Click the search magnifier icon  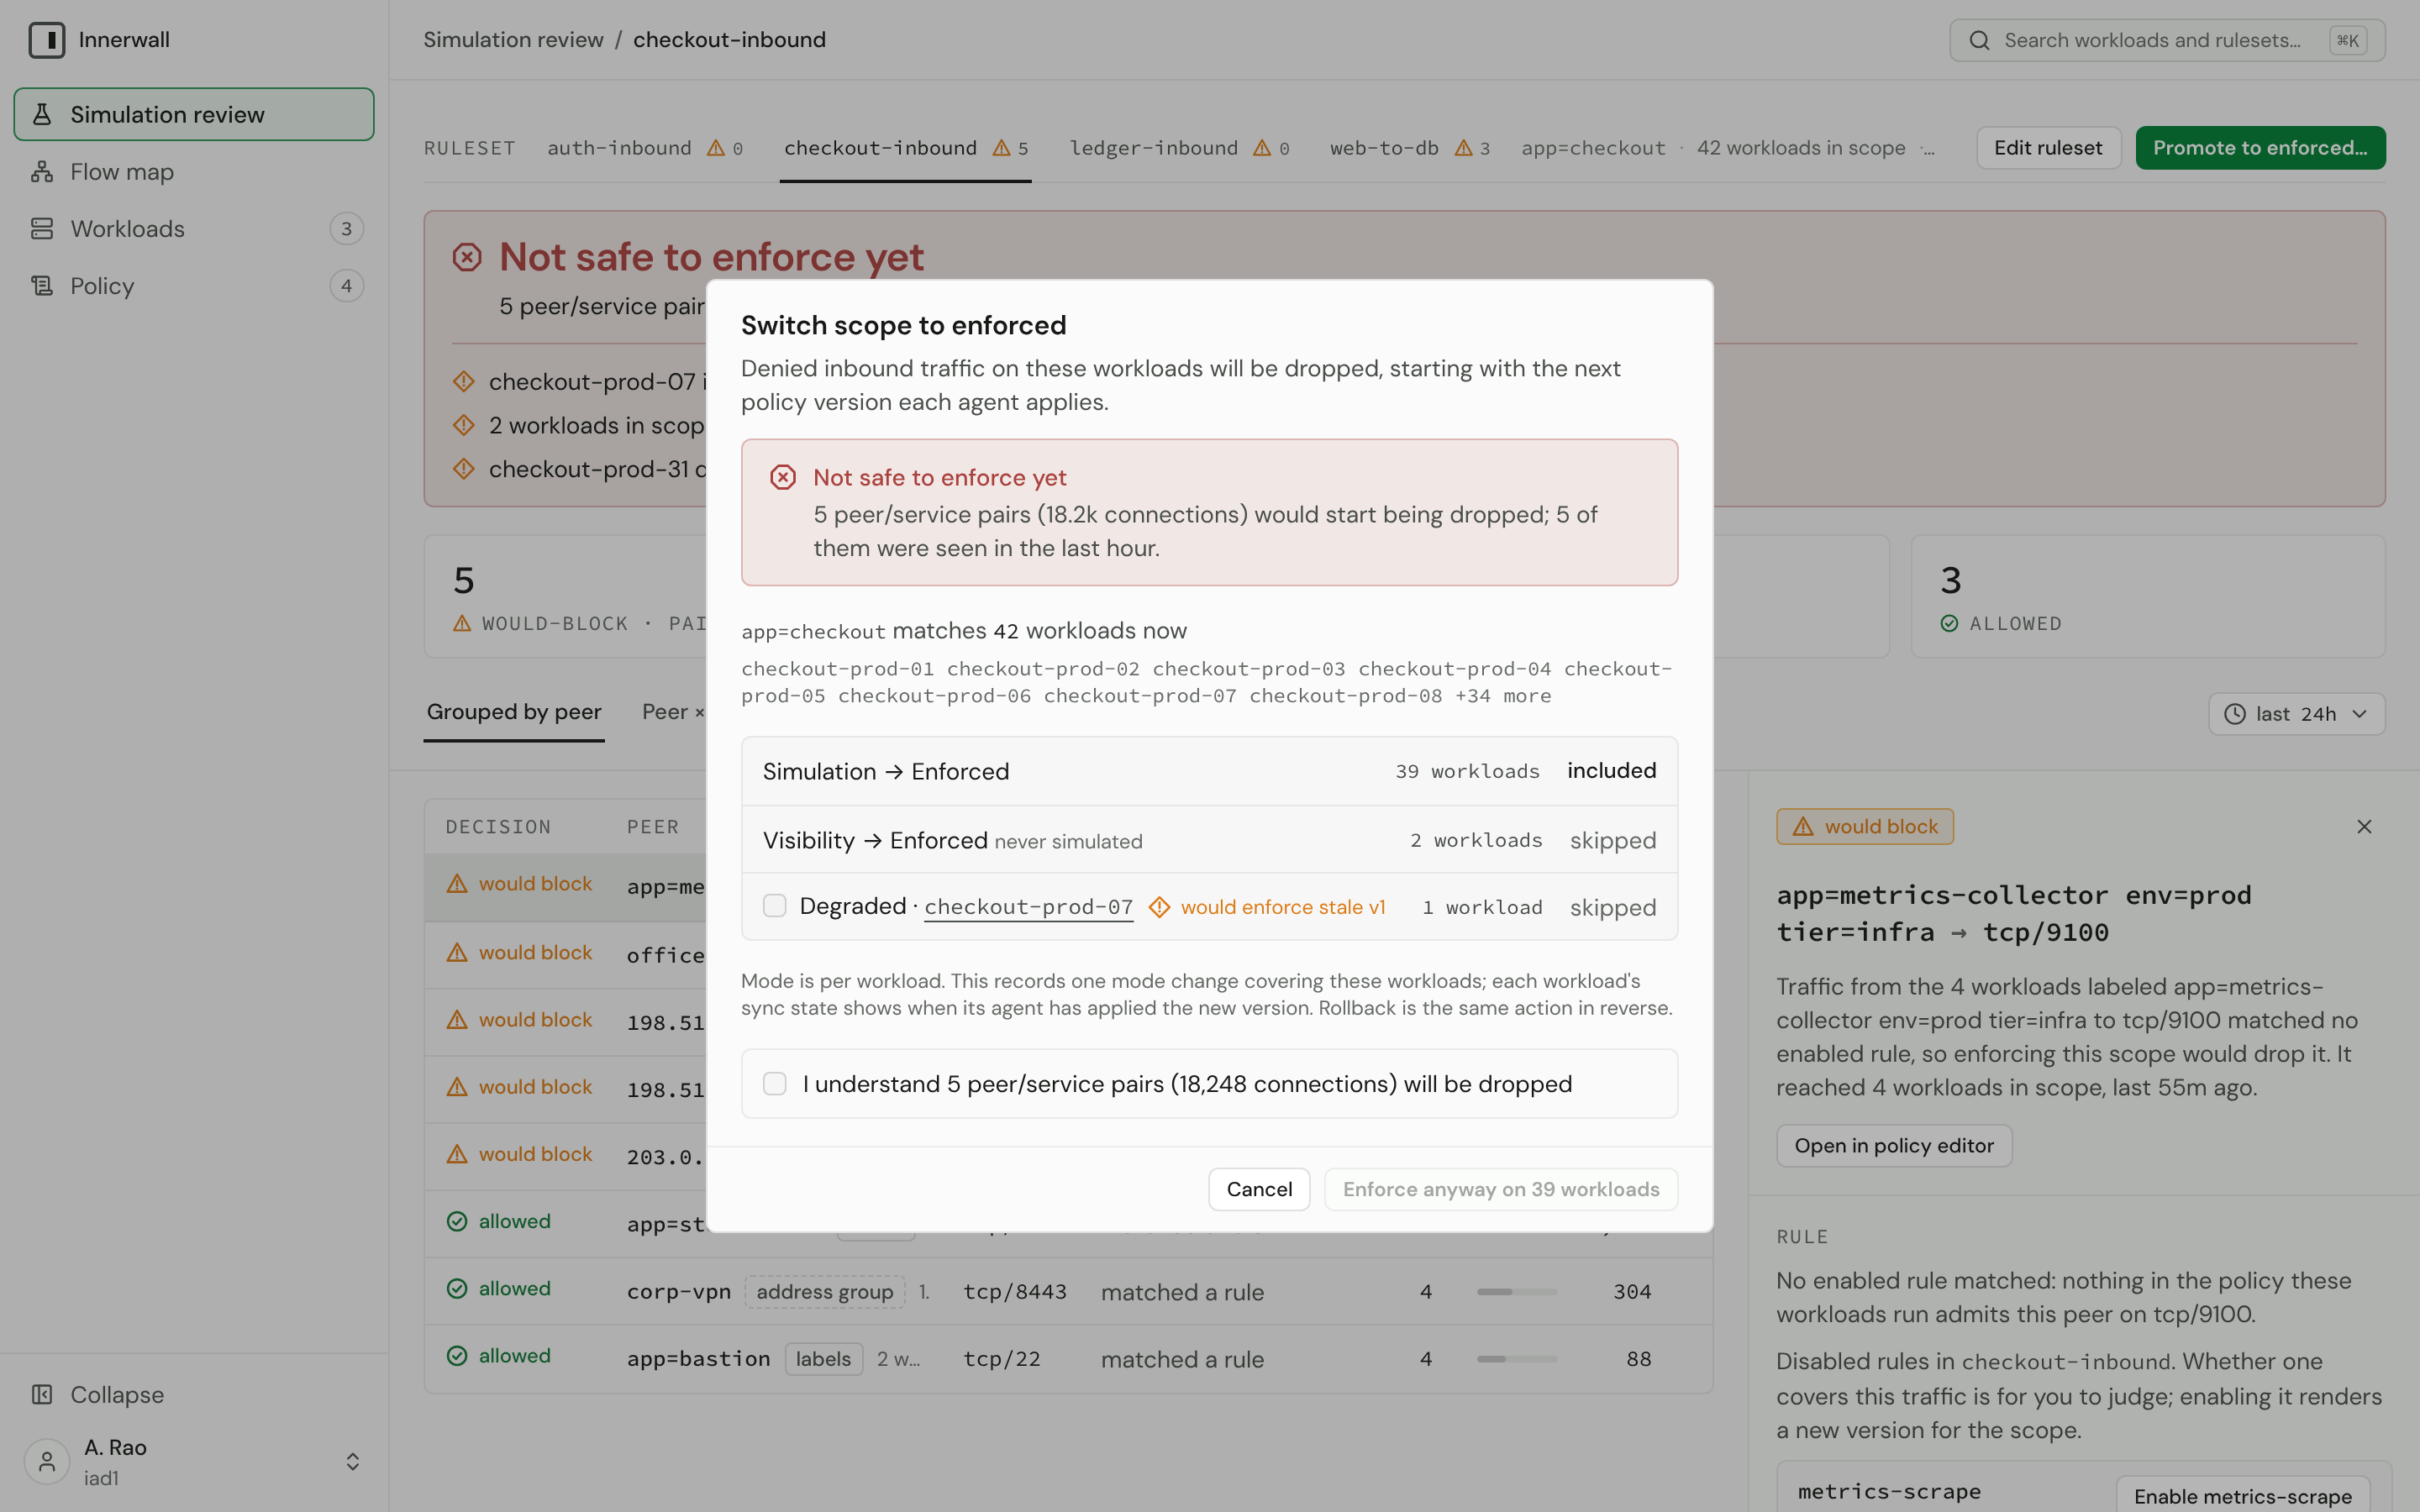point(1979,40)
